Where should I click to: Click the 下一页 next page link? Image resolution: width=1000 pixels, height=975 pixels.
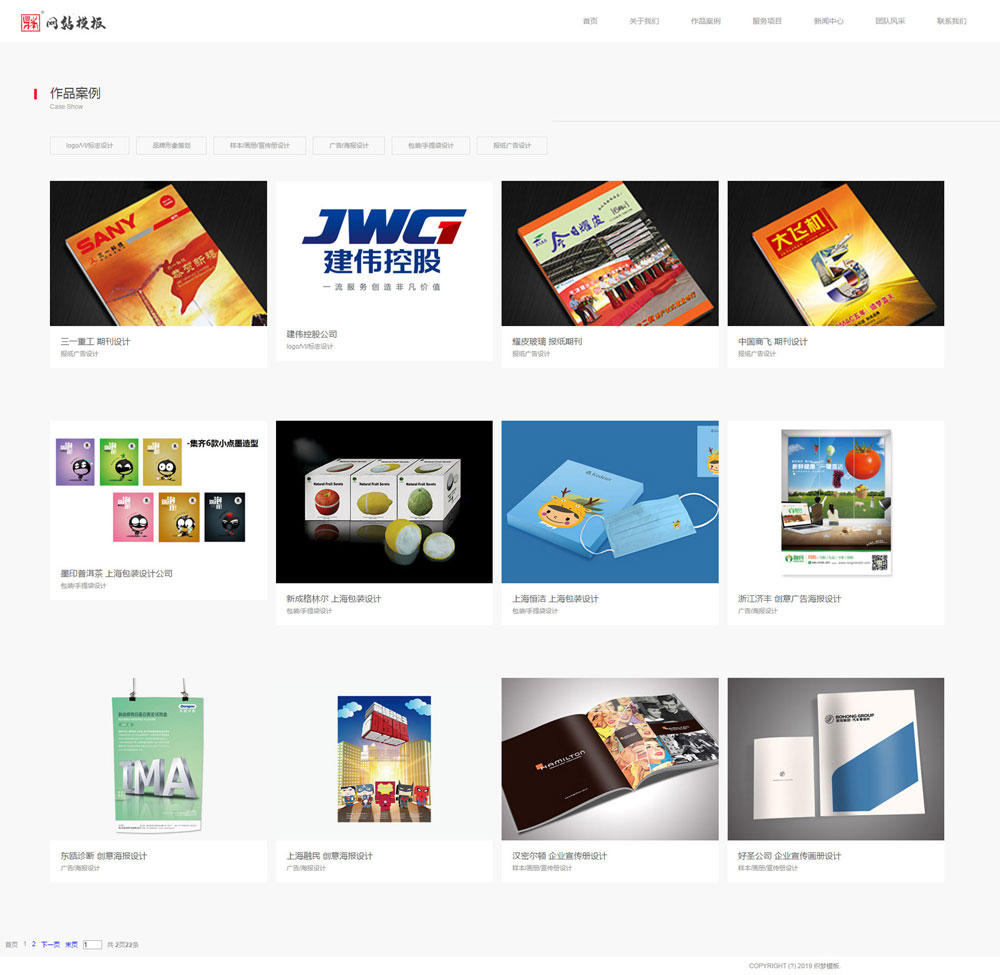pos(50,944)
